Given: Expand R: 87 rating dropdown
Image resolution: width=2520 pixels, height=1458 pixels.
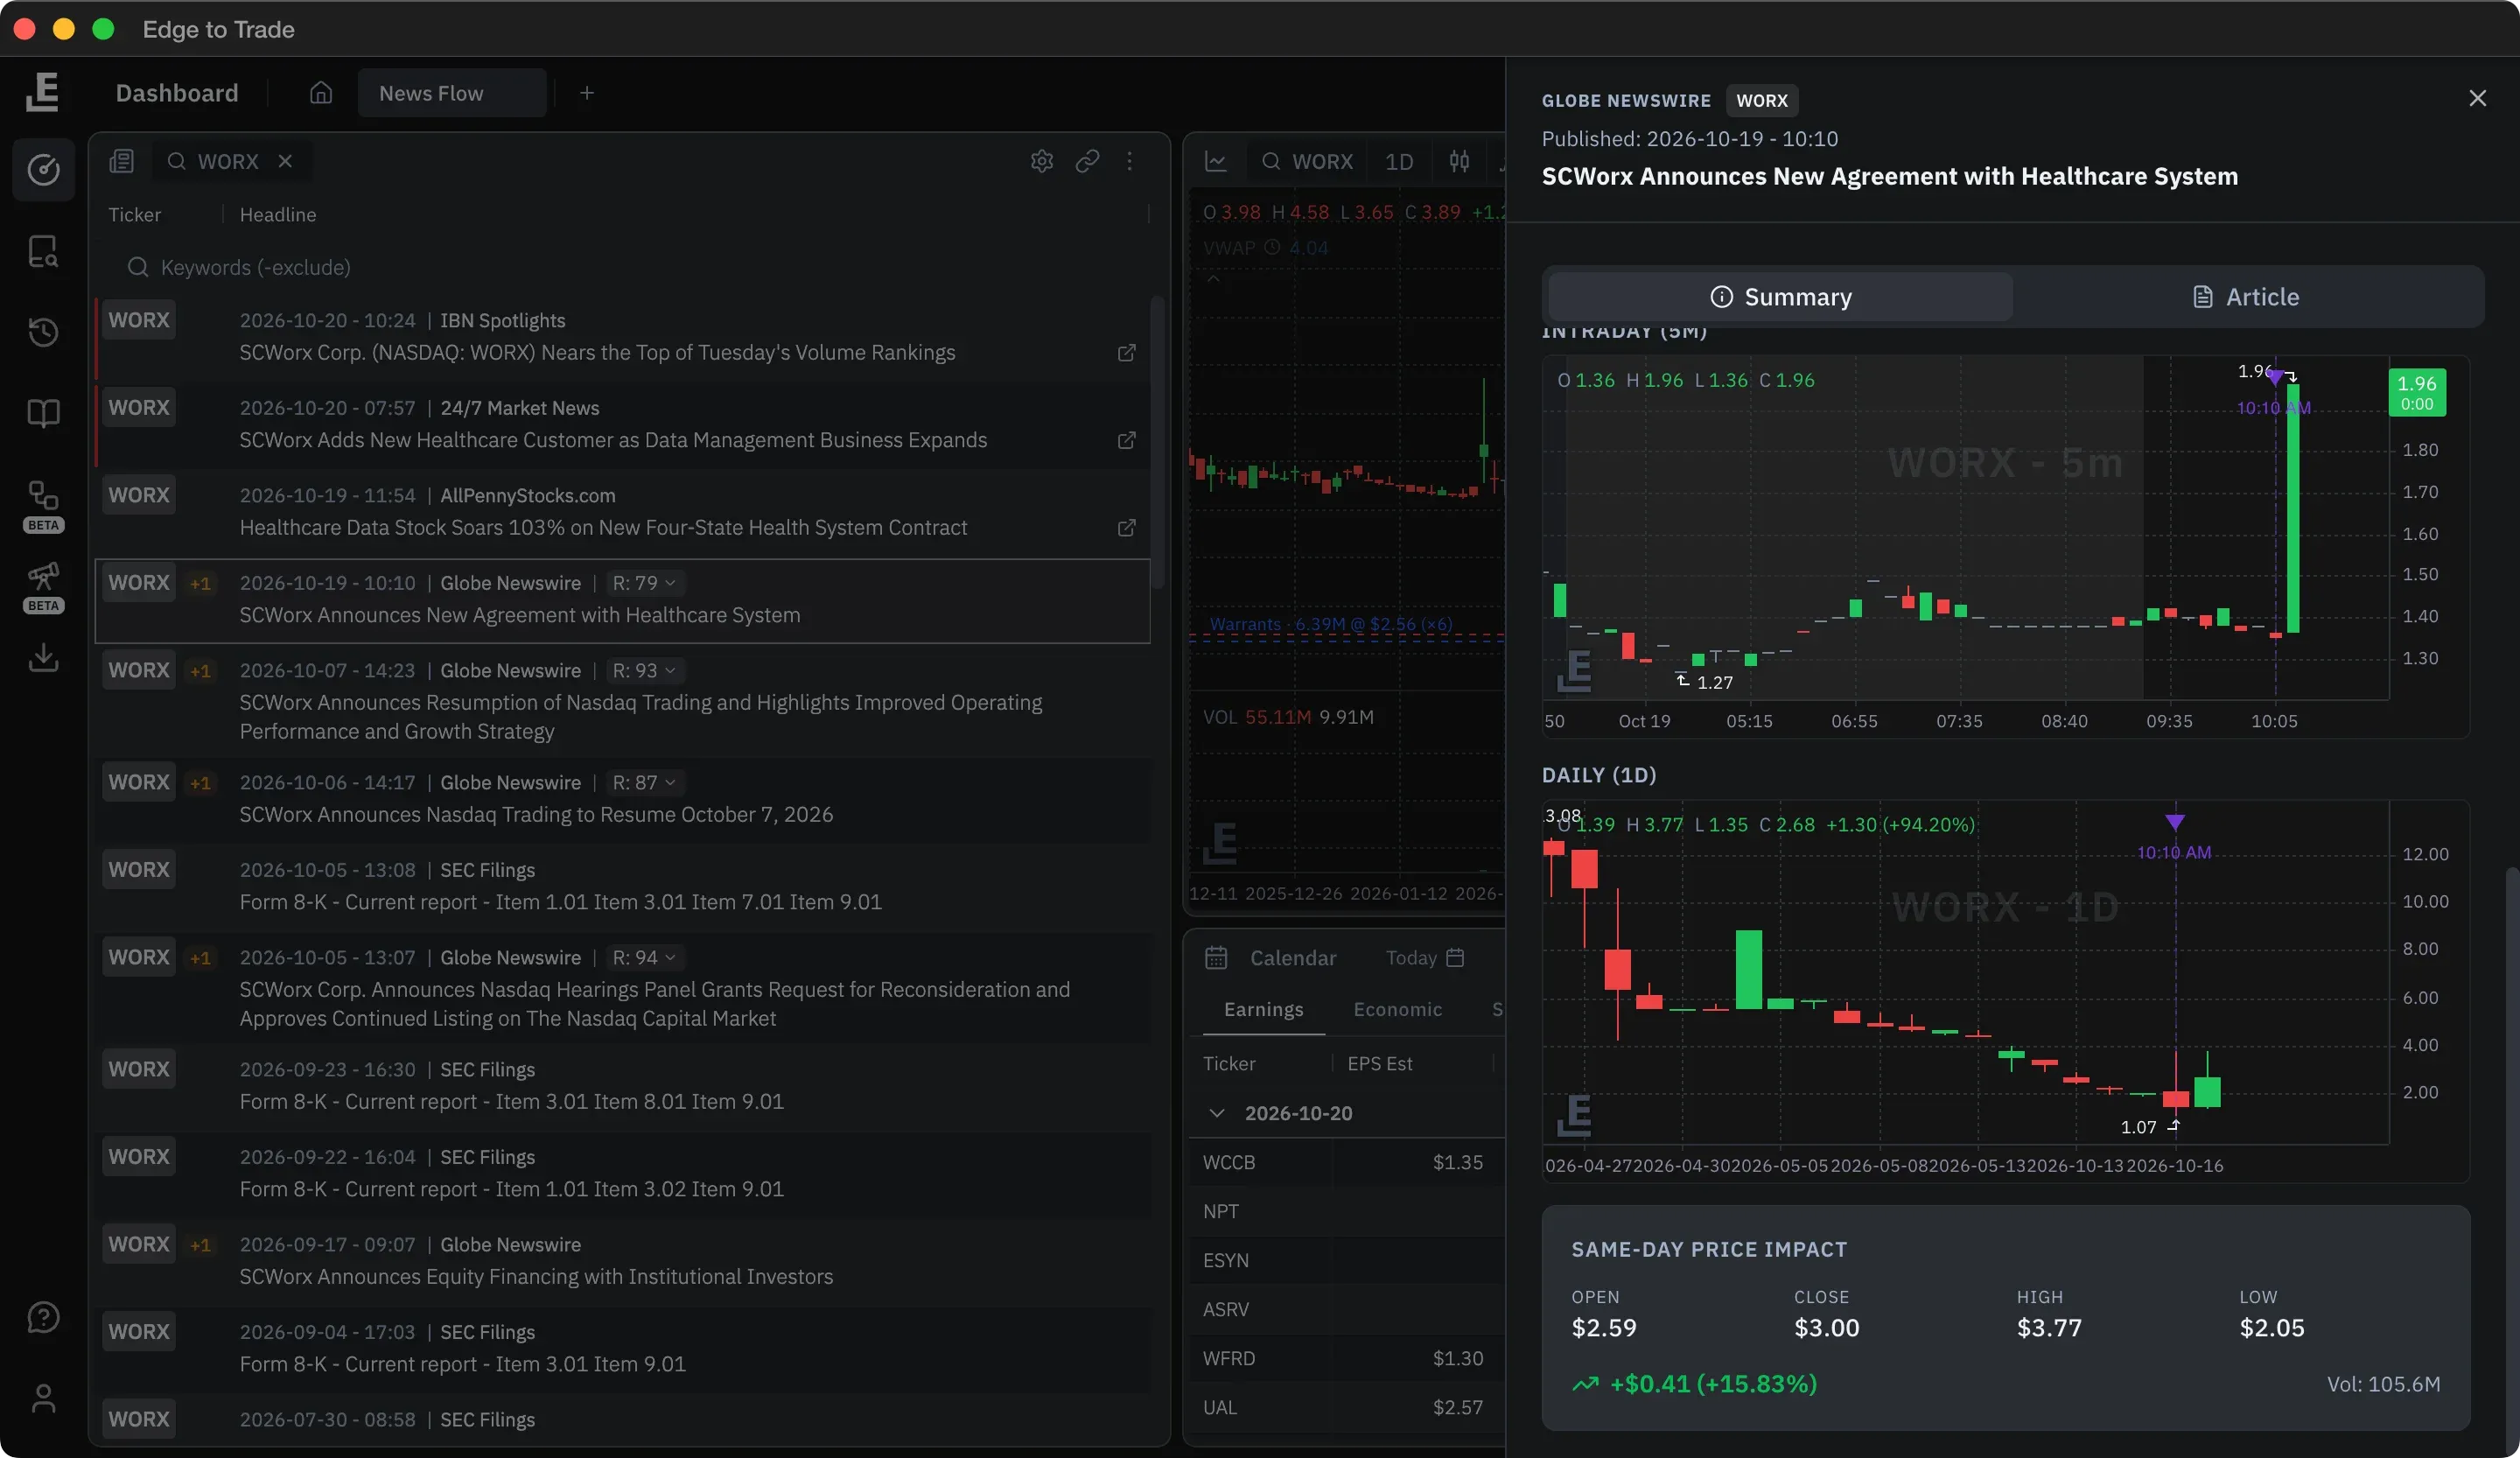Looking at the screenshot, I should pos(644,783).
